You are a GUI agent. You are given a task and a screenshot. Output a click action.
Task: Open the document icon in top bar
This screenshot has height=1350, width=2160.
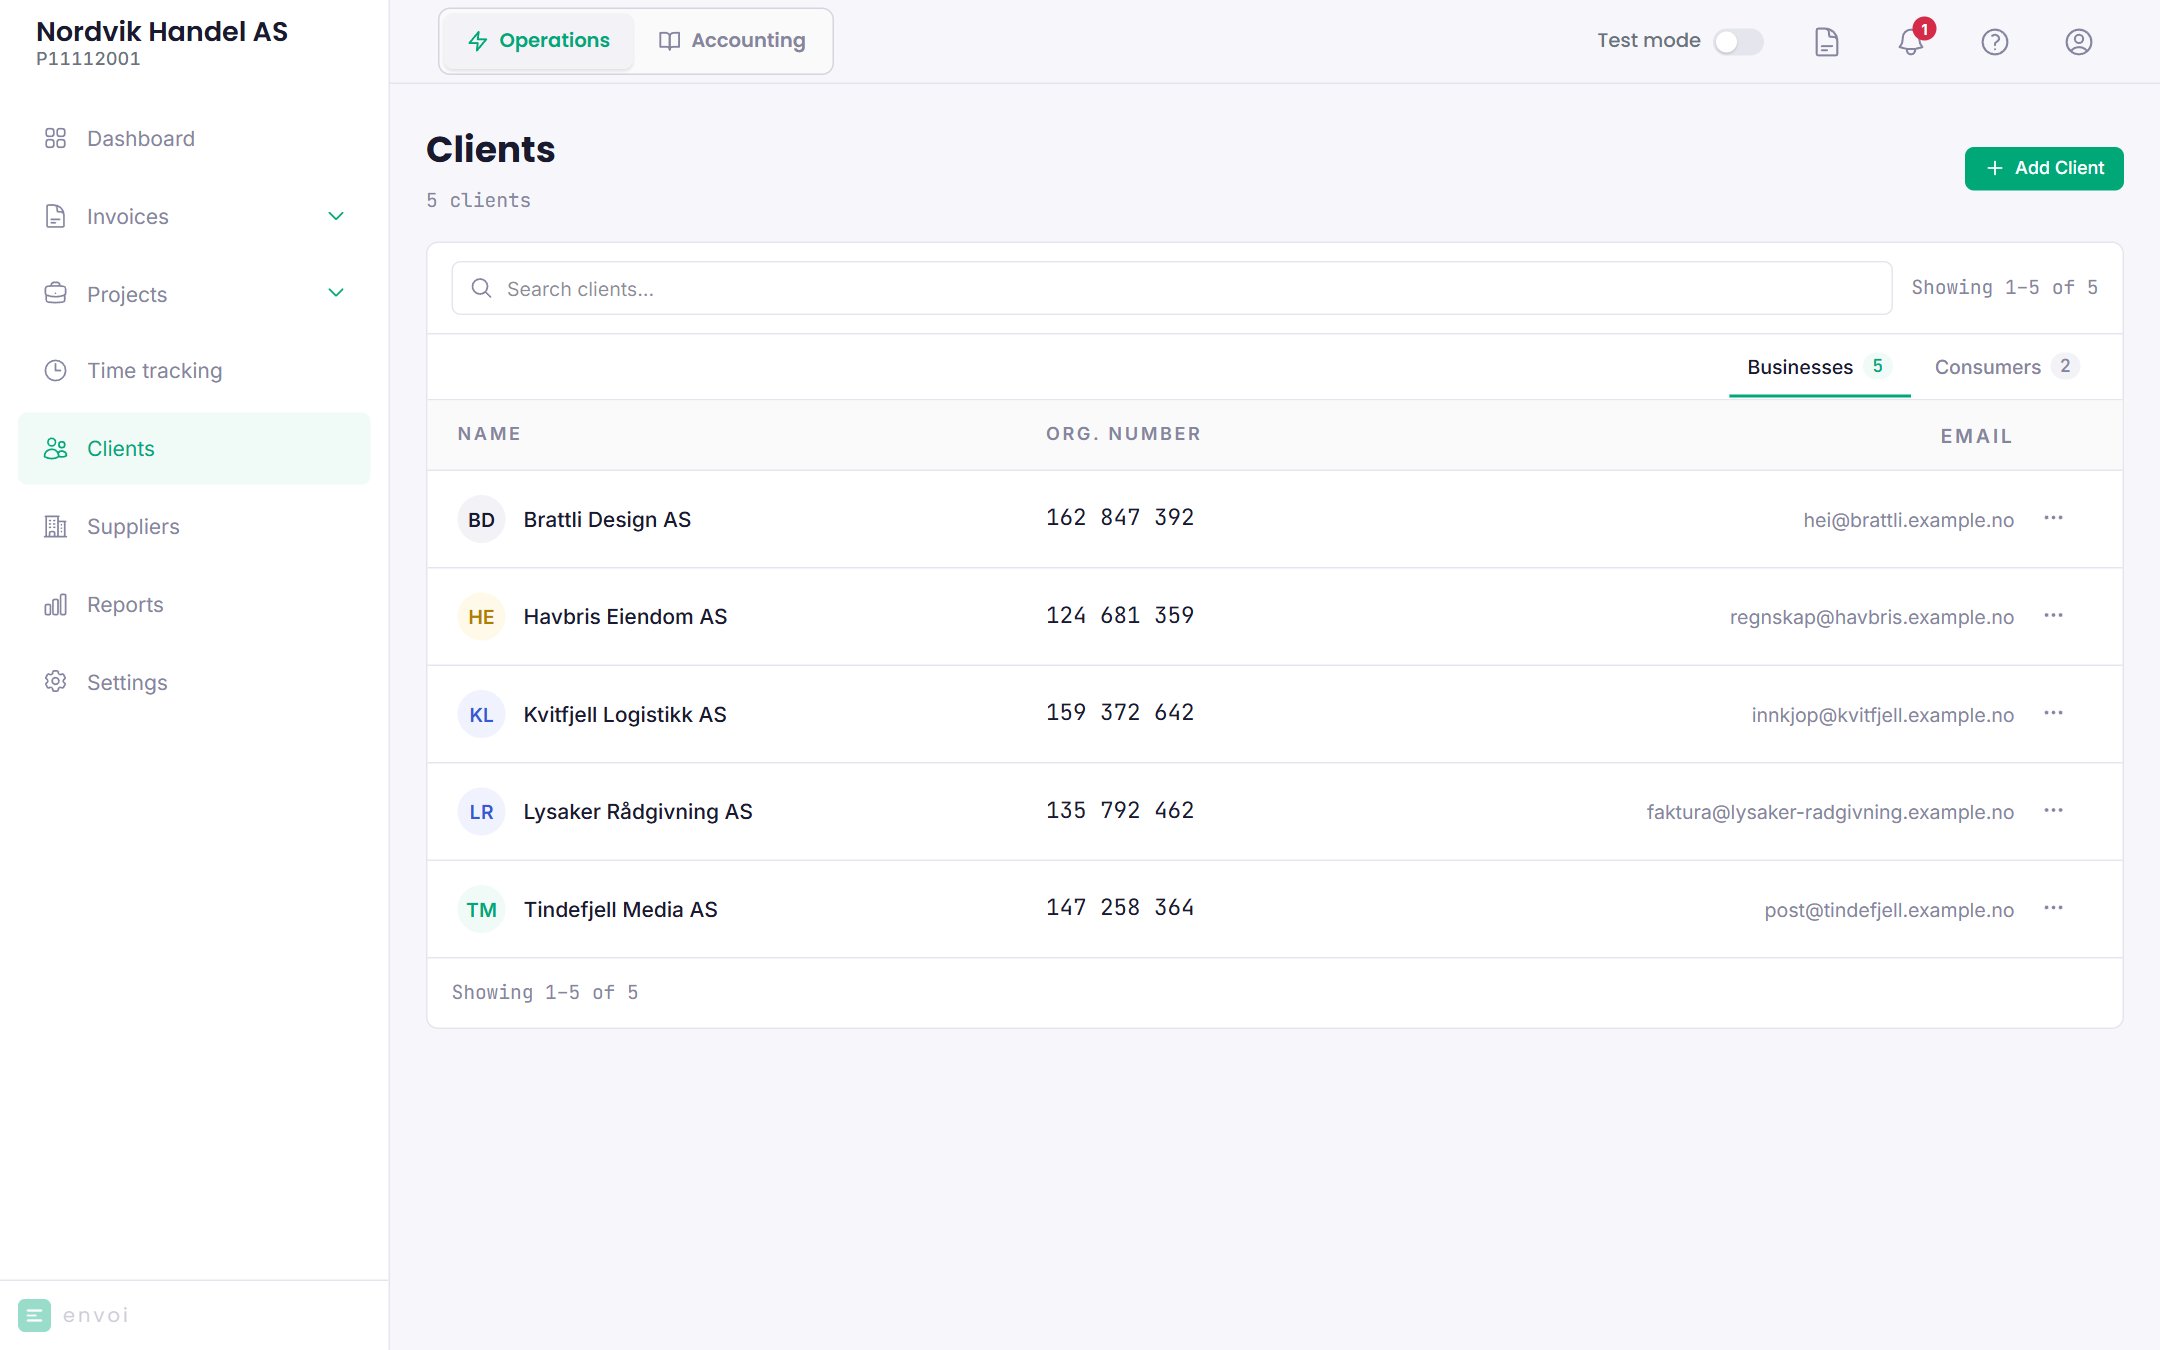coord(1826,42)
